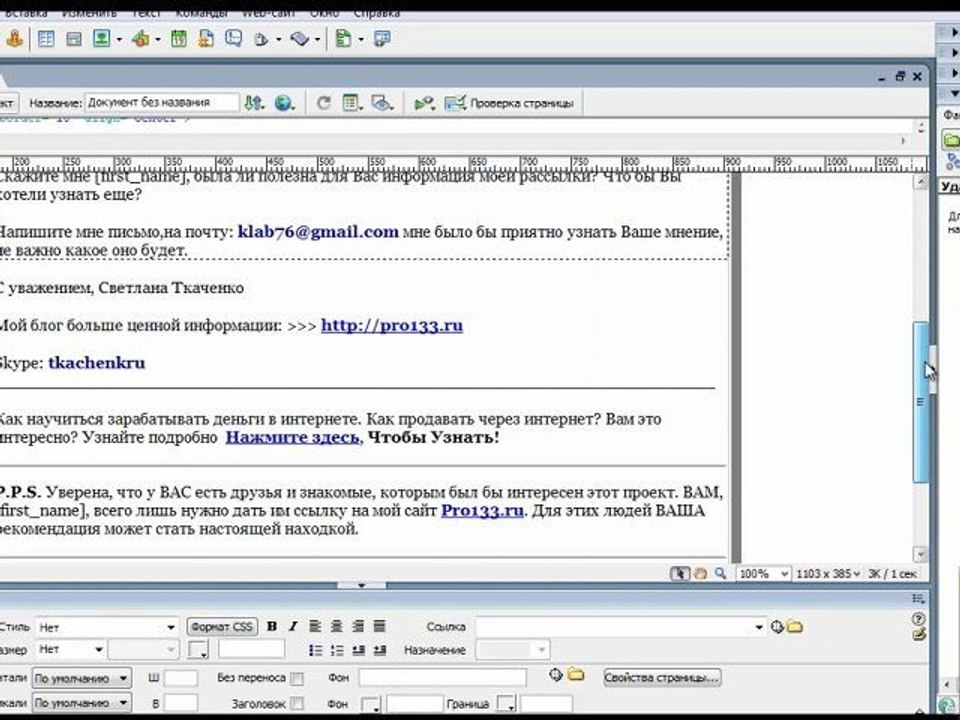Align text right in Properties

(x=358, y=626)
